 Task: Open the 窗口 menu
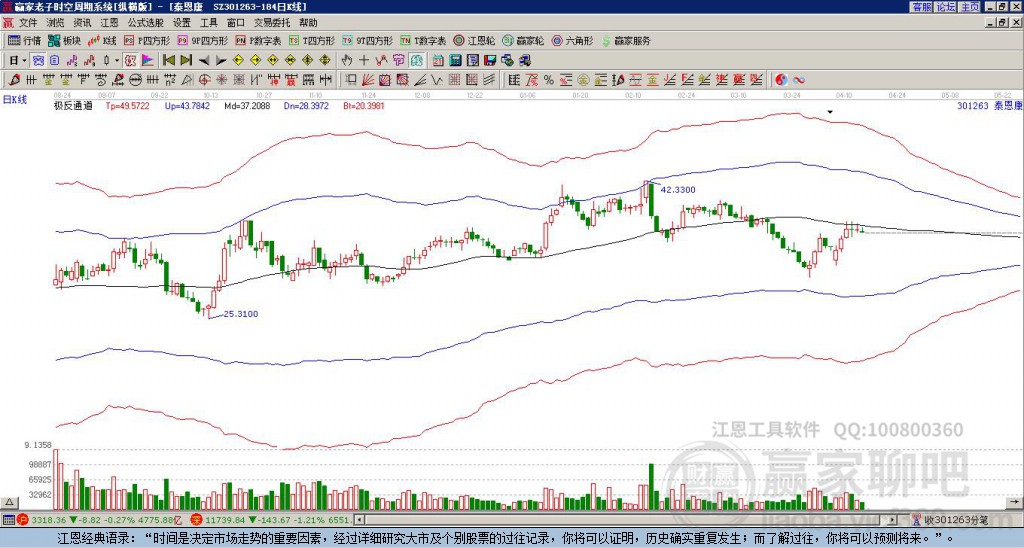[236, 23]
